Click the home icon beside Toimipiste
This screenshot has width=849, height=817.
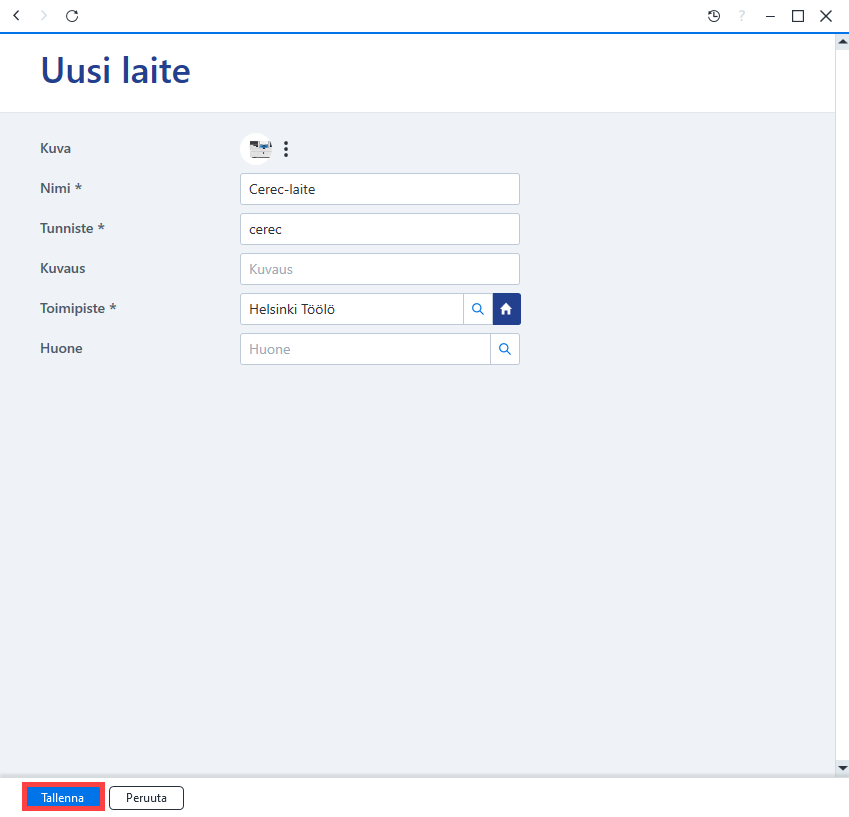pyautogui.click(x=506, y=309)
